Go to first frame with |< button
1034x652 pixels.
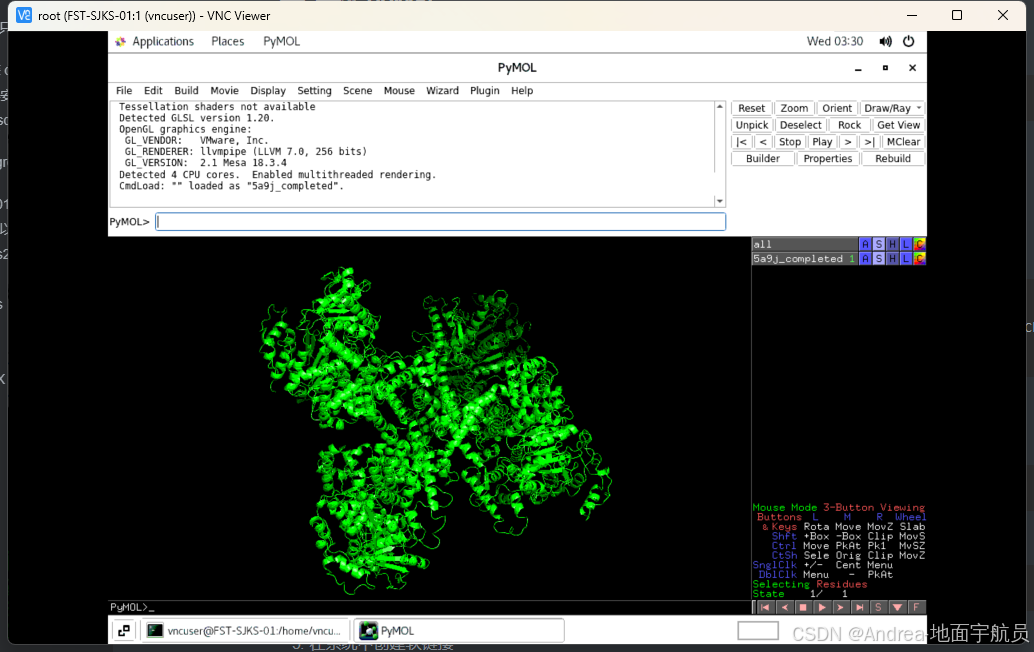click(x=742, y=142)
